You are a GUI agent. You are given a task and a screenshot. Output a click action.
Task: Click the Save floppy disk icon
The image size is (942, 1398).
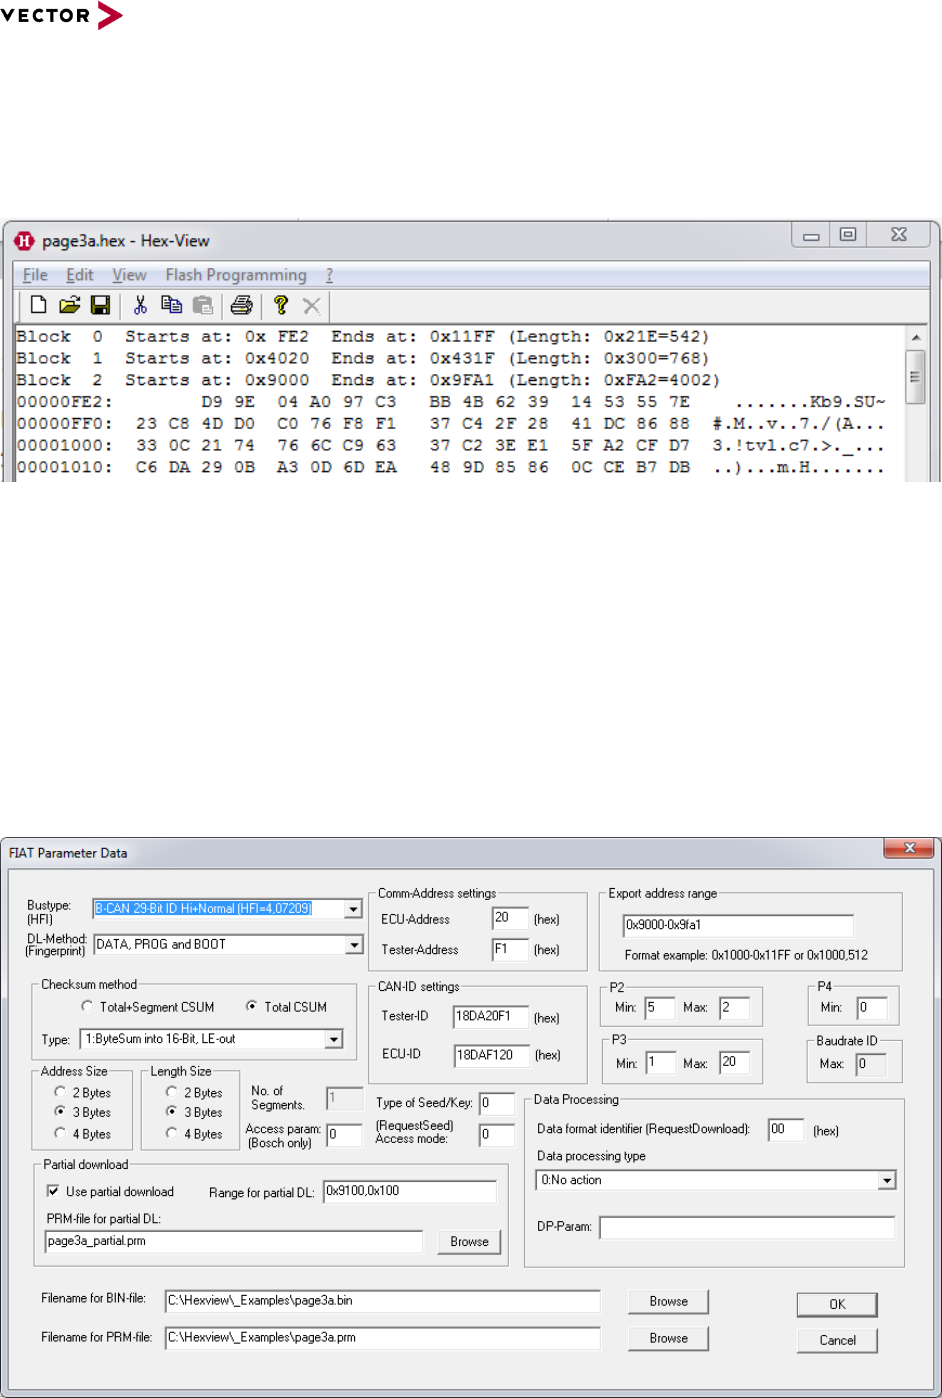tap(100, 305)
